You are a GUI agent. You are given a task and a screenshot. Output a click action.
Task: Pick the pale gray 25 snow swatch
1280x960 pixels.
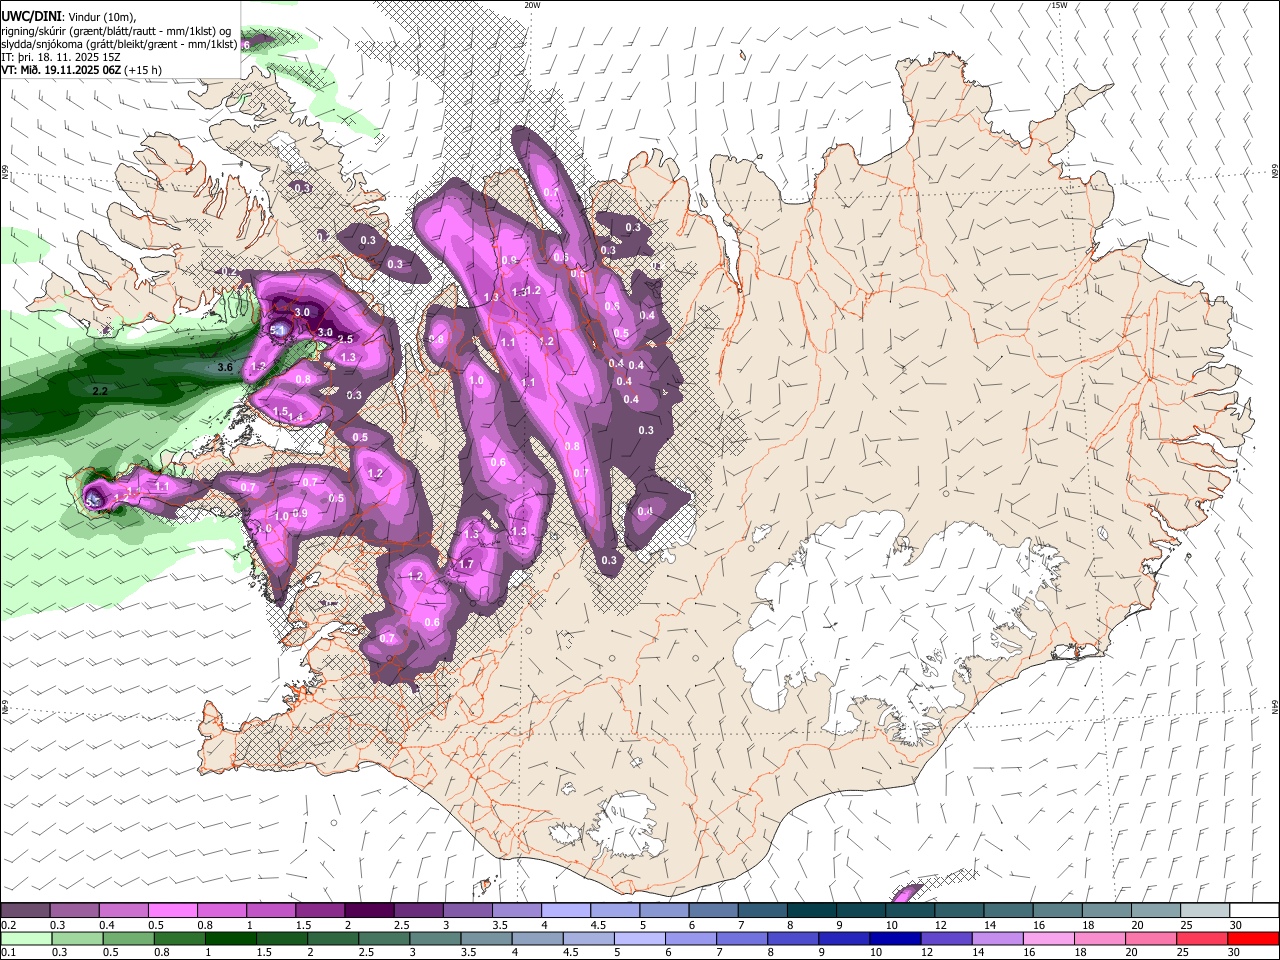(1204, 910)
